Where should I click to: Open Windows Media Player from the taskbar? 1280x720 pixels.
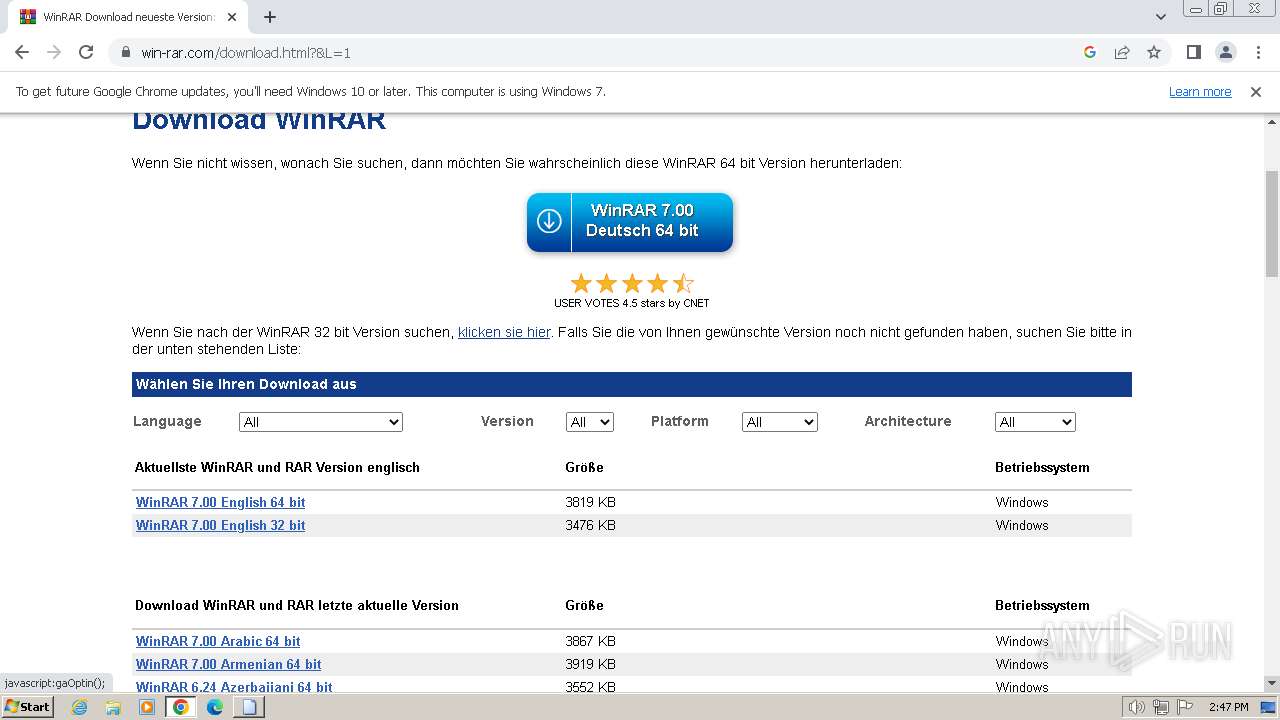147,707
